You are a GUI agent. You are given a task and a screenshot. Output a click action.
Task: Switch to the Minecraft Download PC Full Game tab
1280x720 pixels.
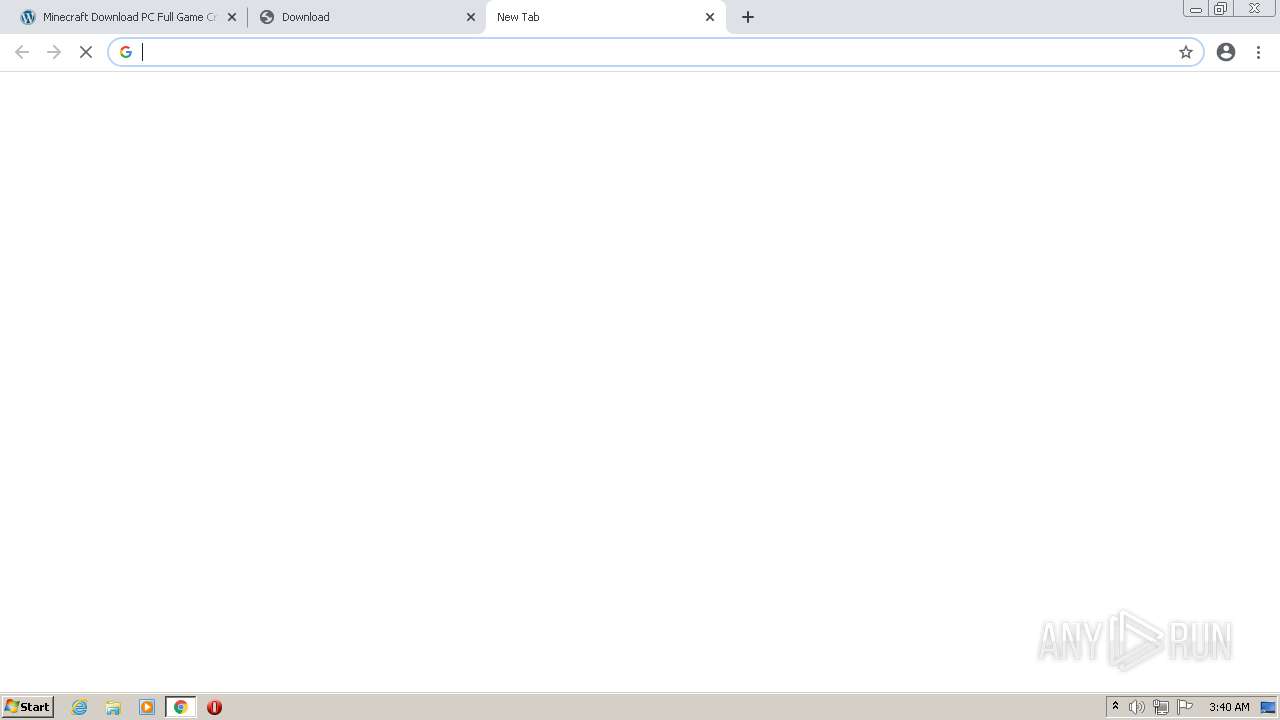pyautogui.click(x=127, y=17)
